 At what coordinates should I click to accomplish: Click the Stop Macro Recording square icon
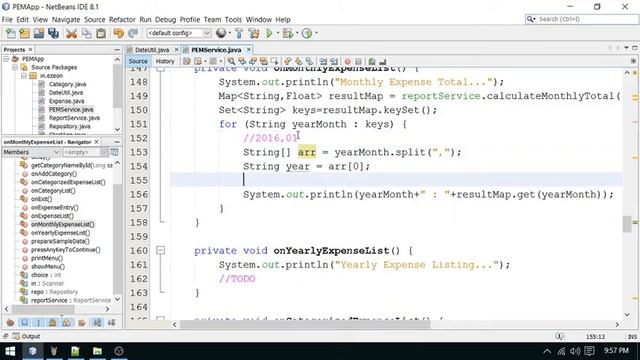(358, 61)
